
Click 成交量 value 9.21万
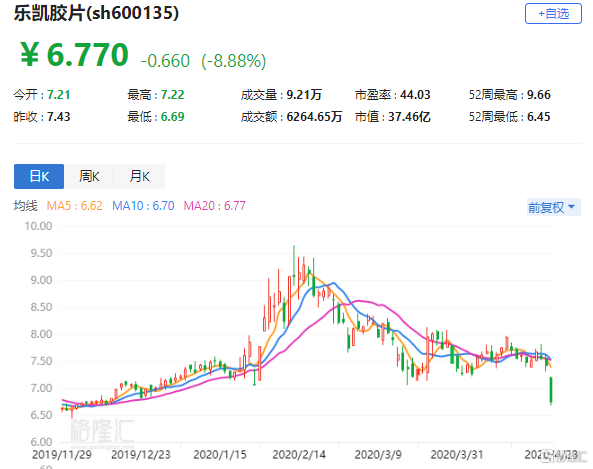(304, 95)
